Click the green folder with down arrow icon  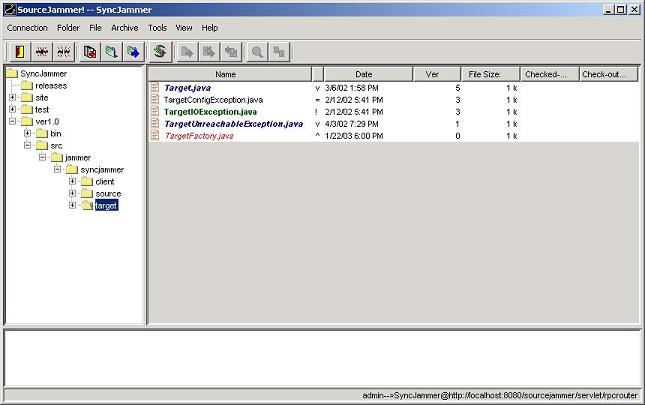[112, 52]
